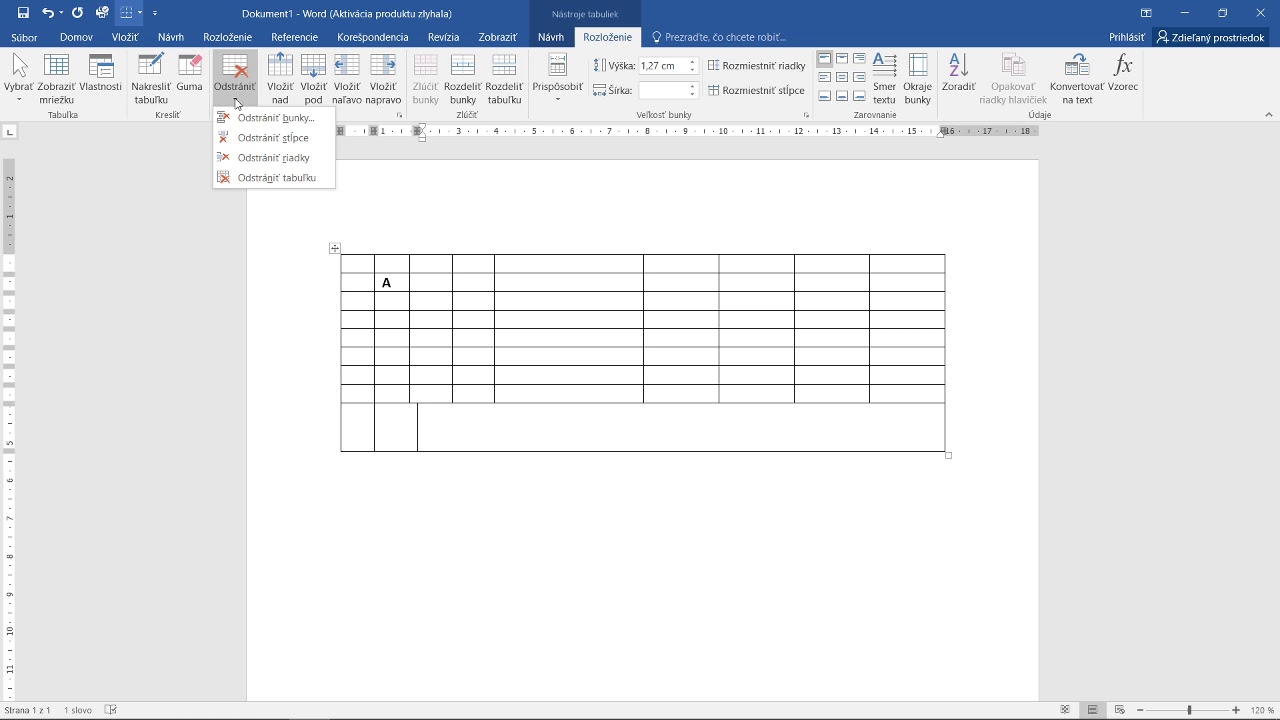
Task: Align cell text center right
Action: pyautogui.click(x=859, y=77)
